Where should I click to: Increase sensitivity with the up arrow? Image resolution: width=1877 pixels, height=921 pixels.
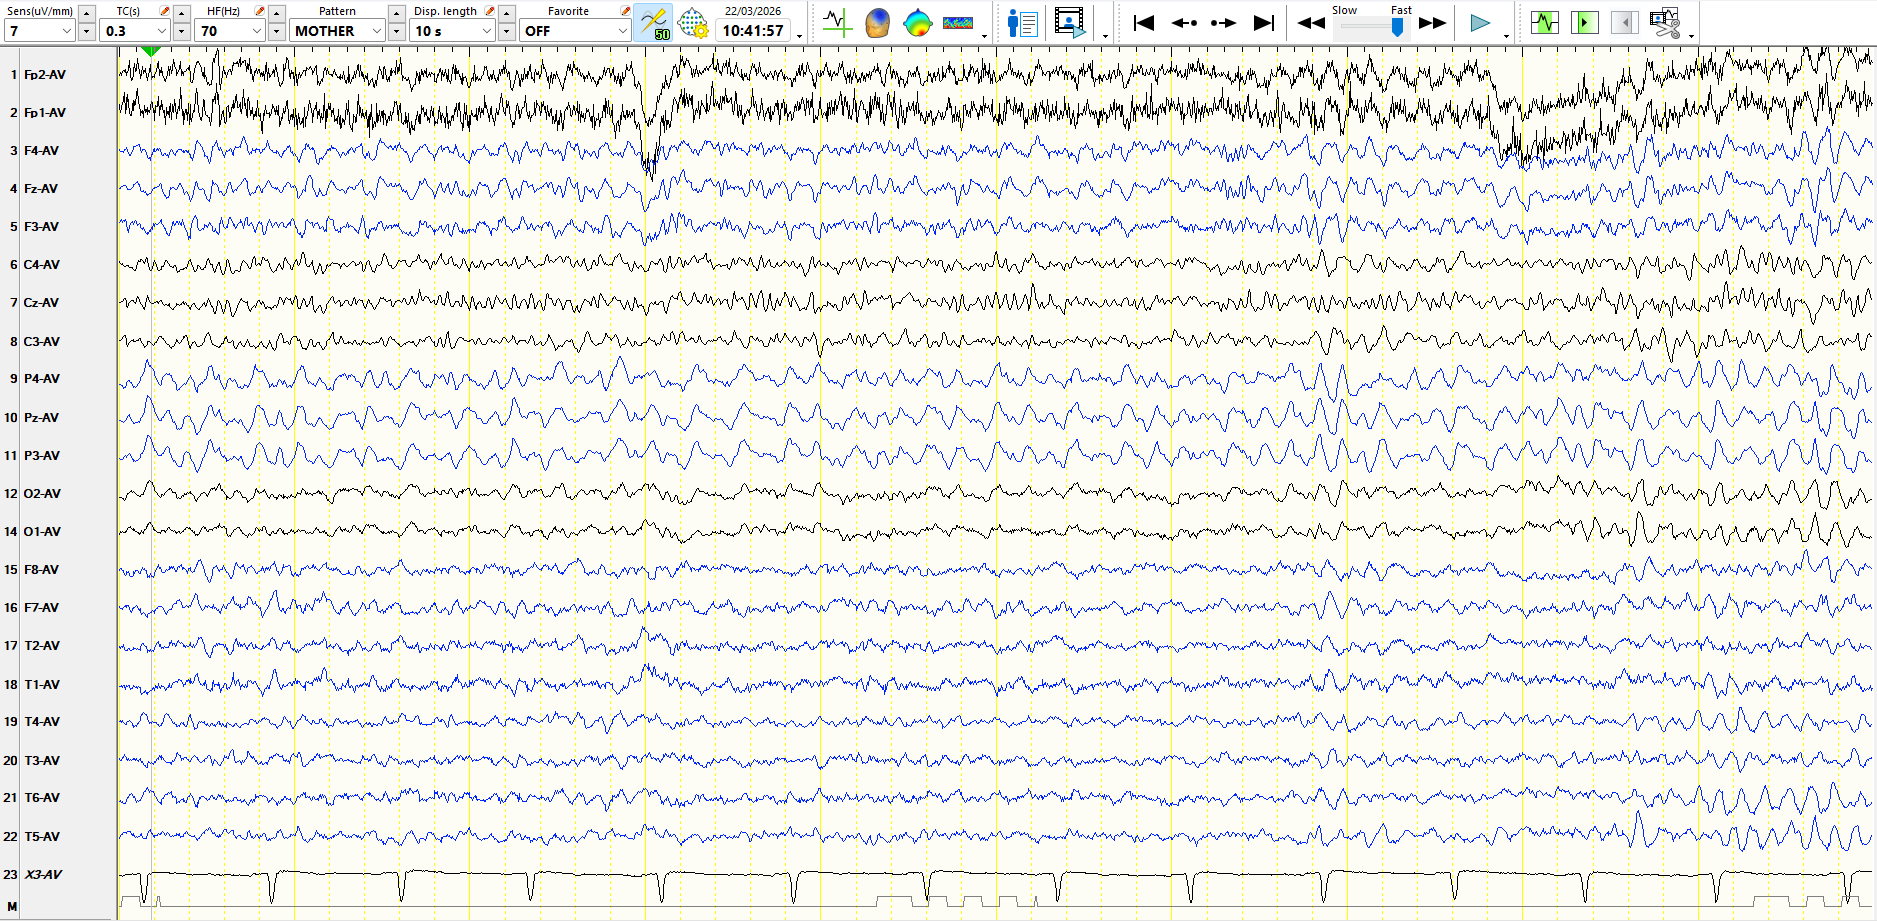pyautogui.click(x=87, y=13)
